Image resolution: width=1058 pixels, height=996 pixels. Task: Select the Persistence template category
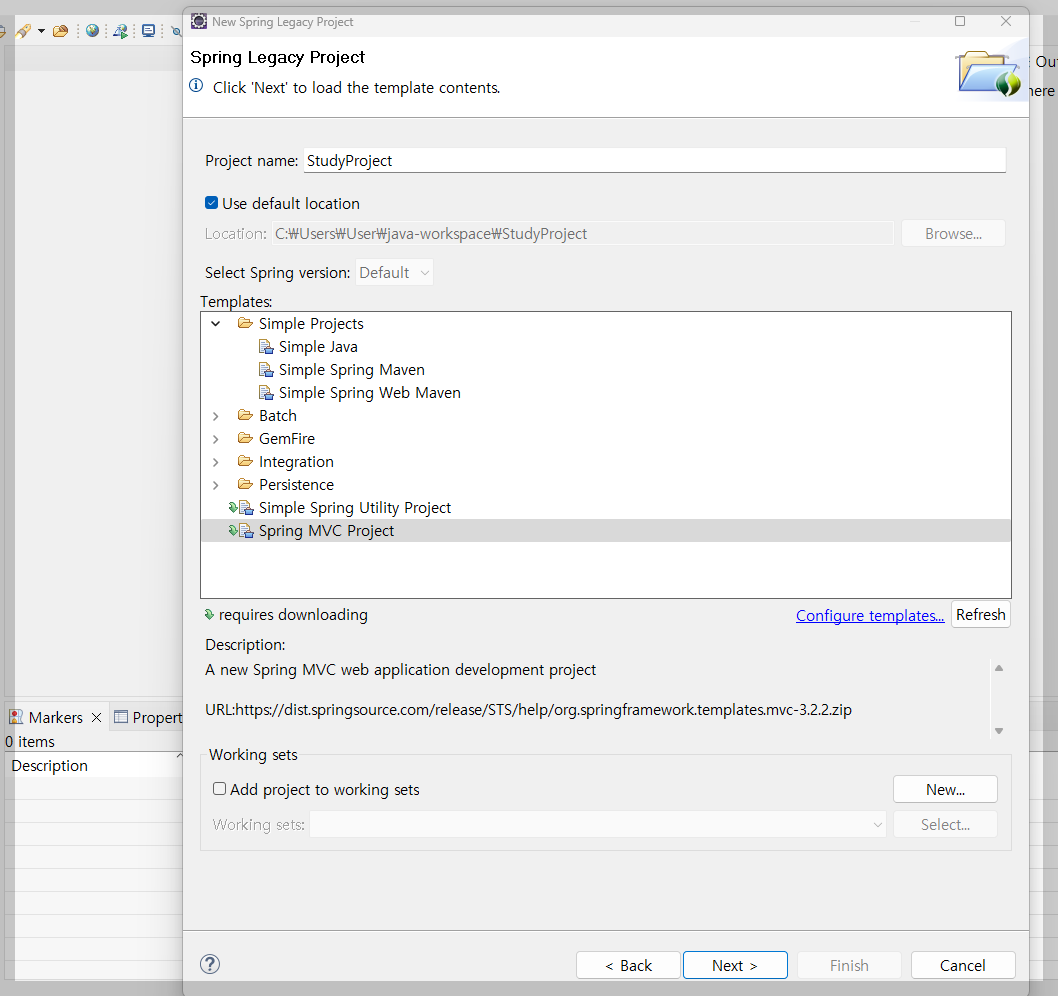click(296, 485)
